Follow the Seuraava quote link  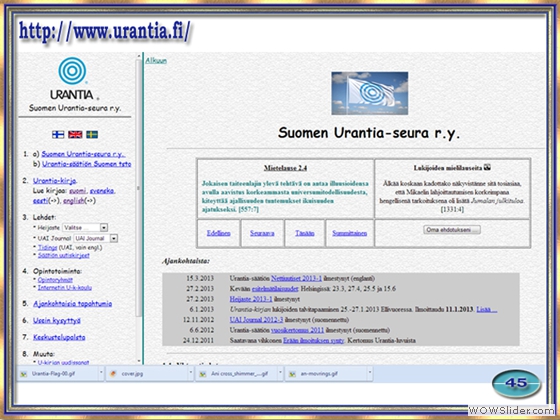click(262, 233)
